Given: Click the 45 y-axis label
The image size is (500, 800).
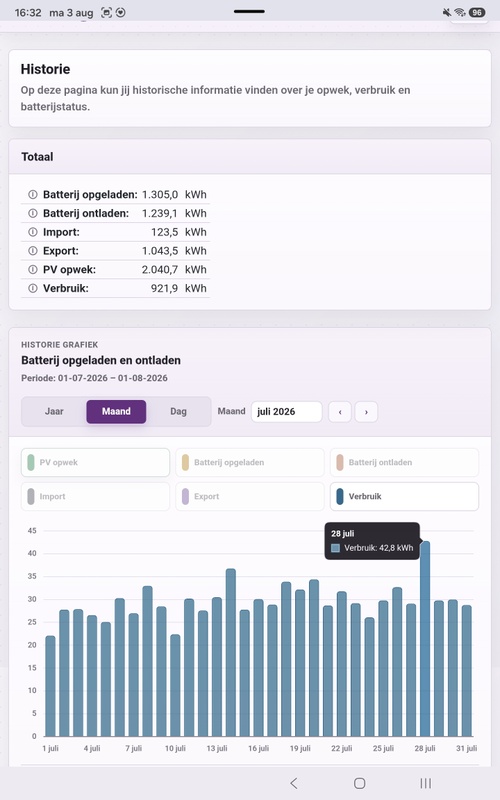Looking at the screenshot, I should point(32,531).
